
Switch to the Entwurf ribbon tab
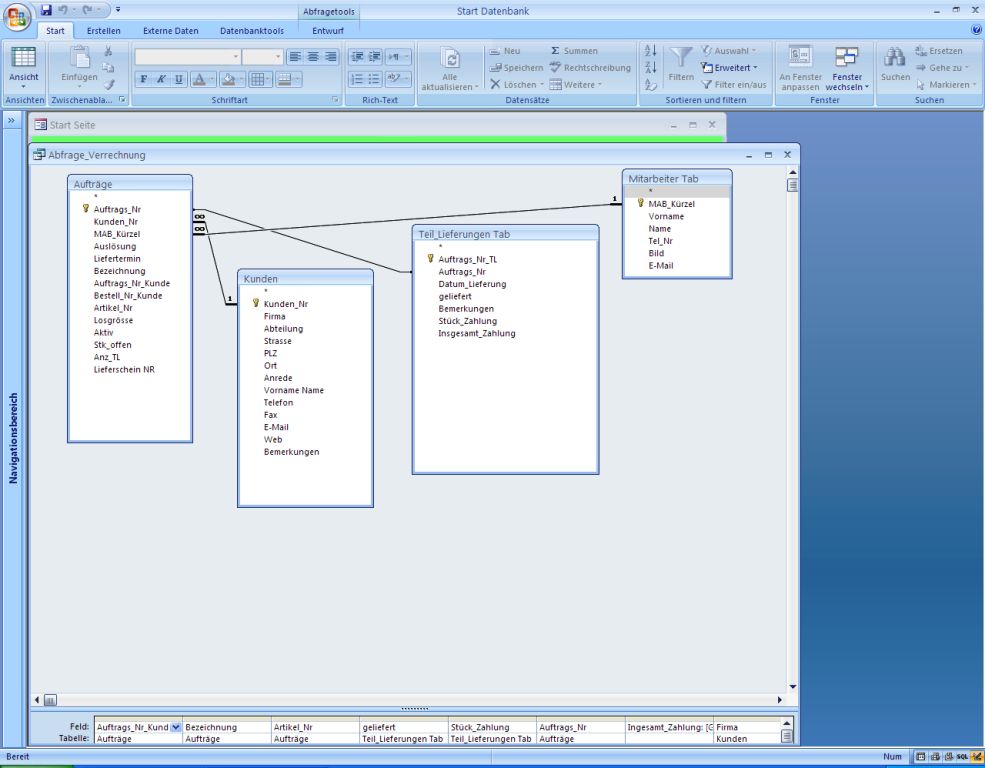328,30
